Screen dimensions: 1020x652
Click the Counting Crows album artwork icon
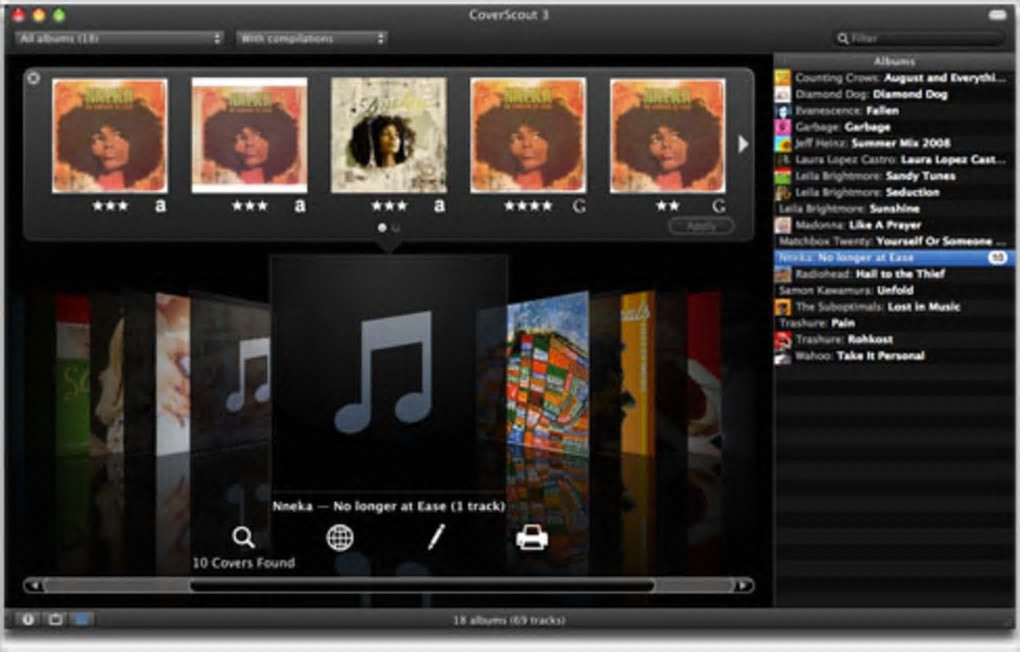(x=783, y=78)
